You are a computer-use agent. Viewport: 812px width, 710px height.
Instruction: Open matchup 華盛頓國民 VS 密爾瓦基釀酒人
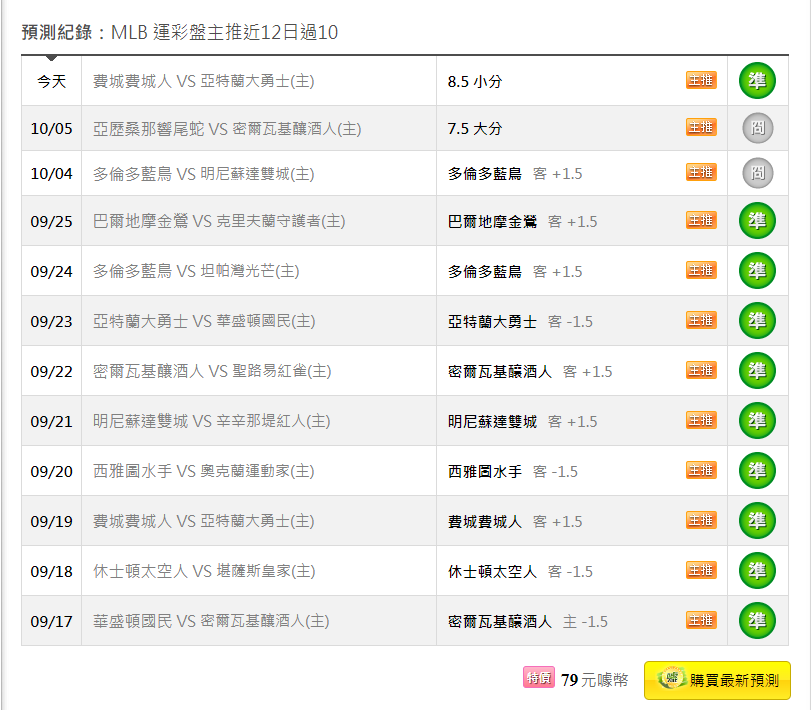pos(211,621)
